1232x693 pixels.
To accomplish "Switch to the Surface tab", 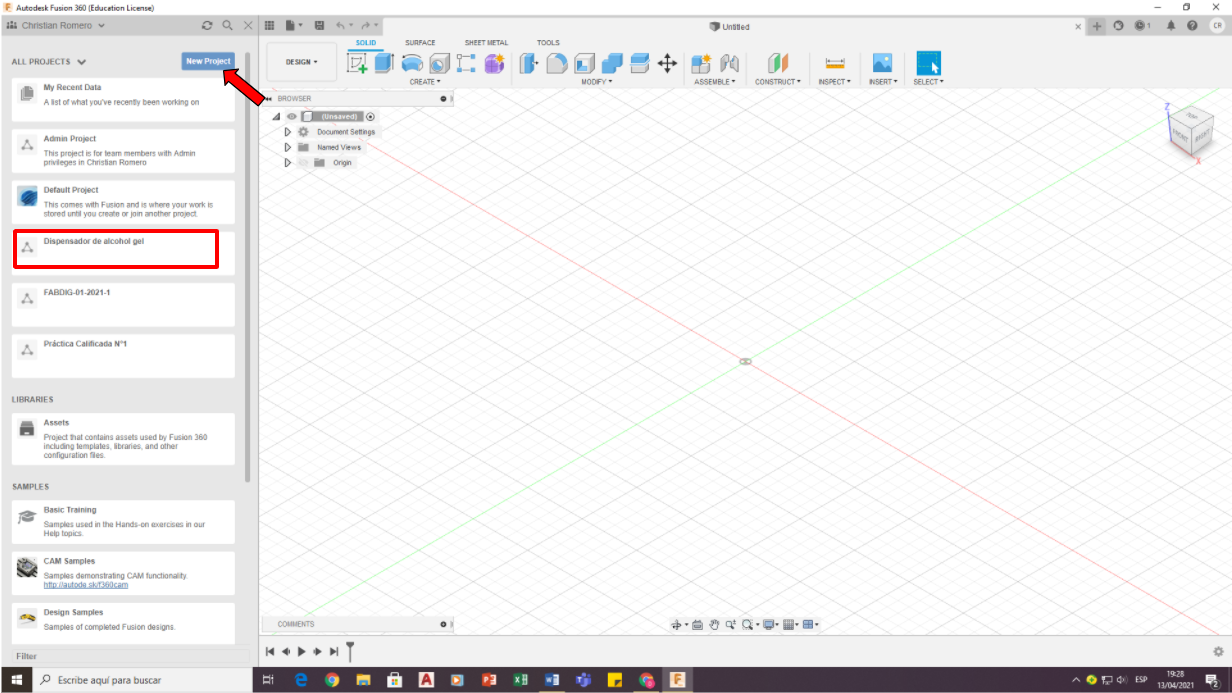I will tap(420, 43).
